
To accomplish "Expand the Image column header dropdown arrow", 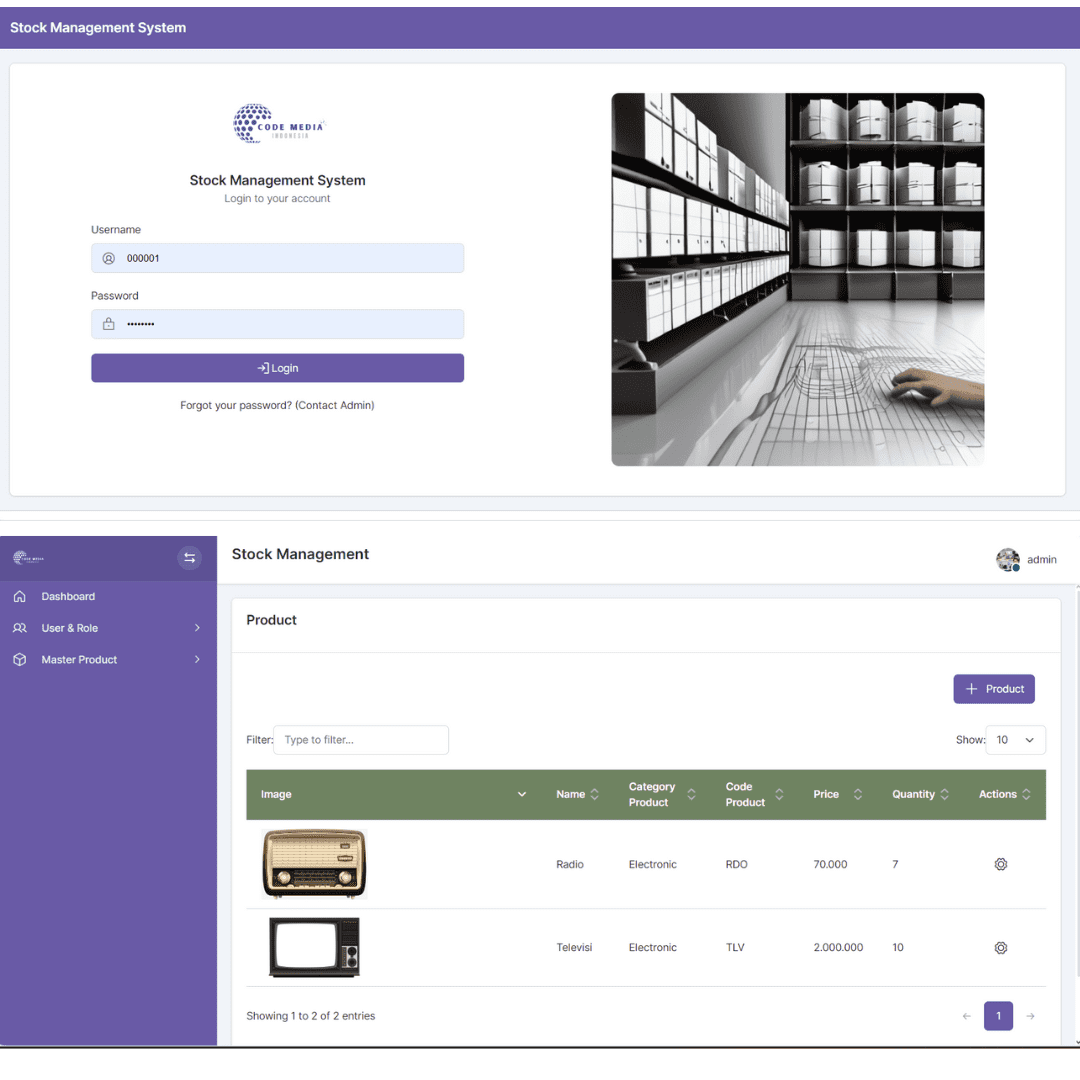I will coord(521,794).
